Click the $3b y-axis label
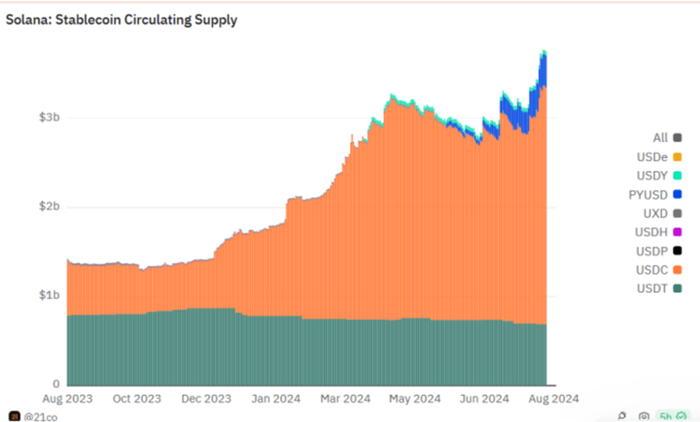Image resolution: width=700 pixels, height=422 pixels. coord(49,117)
